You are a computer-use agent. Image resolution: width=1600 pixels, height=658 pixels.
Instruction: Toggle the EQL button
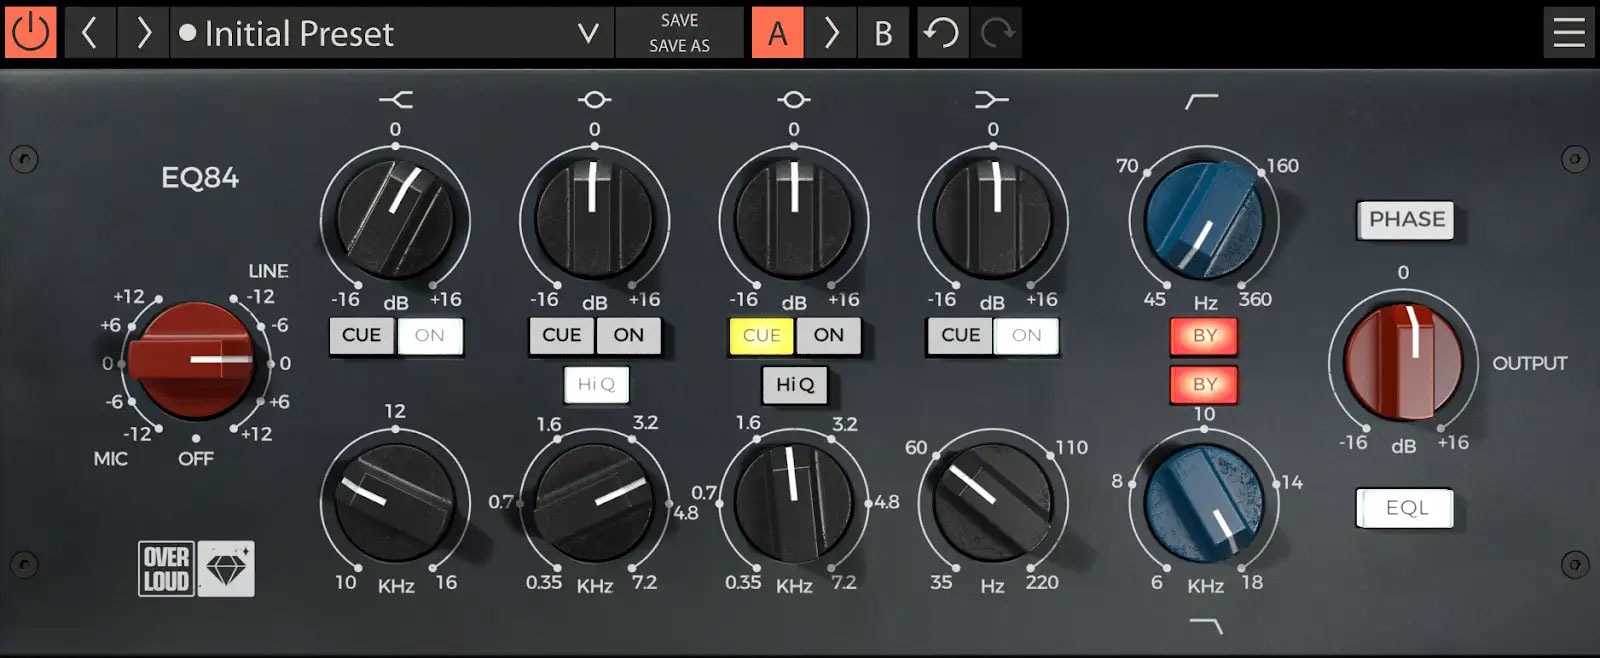pyautogui.click(x=1405, y=508)
